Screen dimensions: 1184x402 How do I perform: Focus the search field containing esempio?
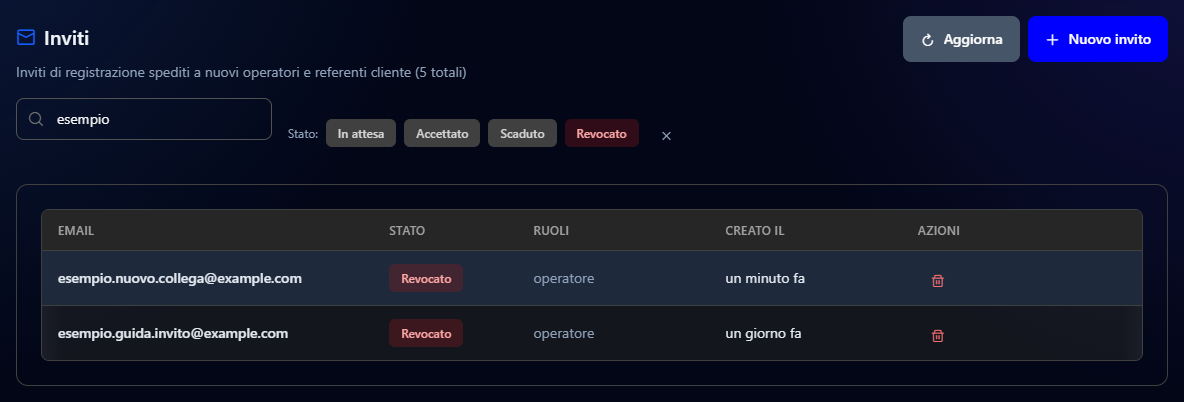[x=143, y=119]
